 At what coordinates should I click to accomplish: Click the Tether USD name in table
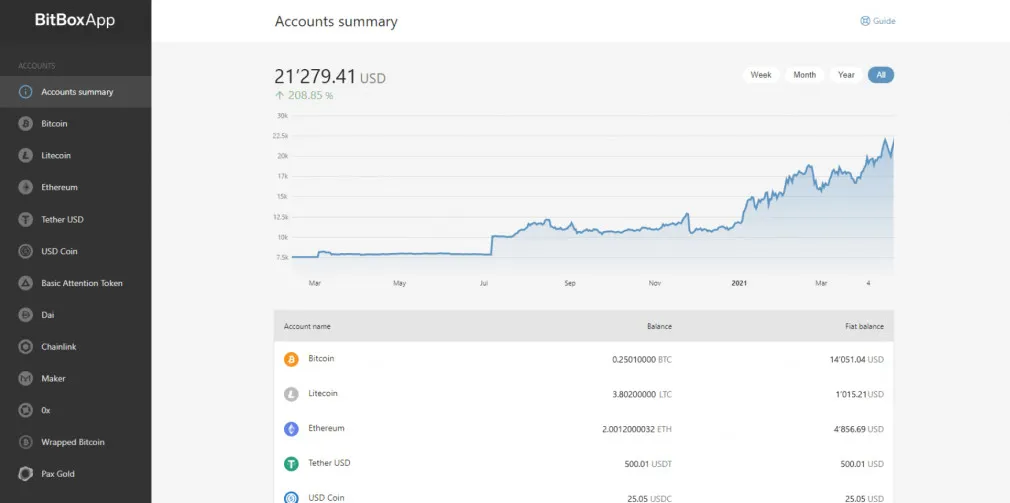point(329,463)
